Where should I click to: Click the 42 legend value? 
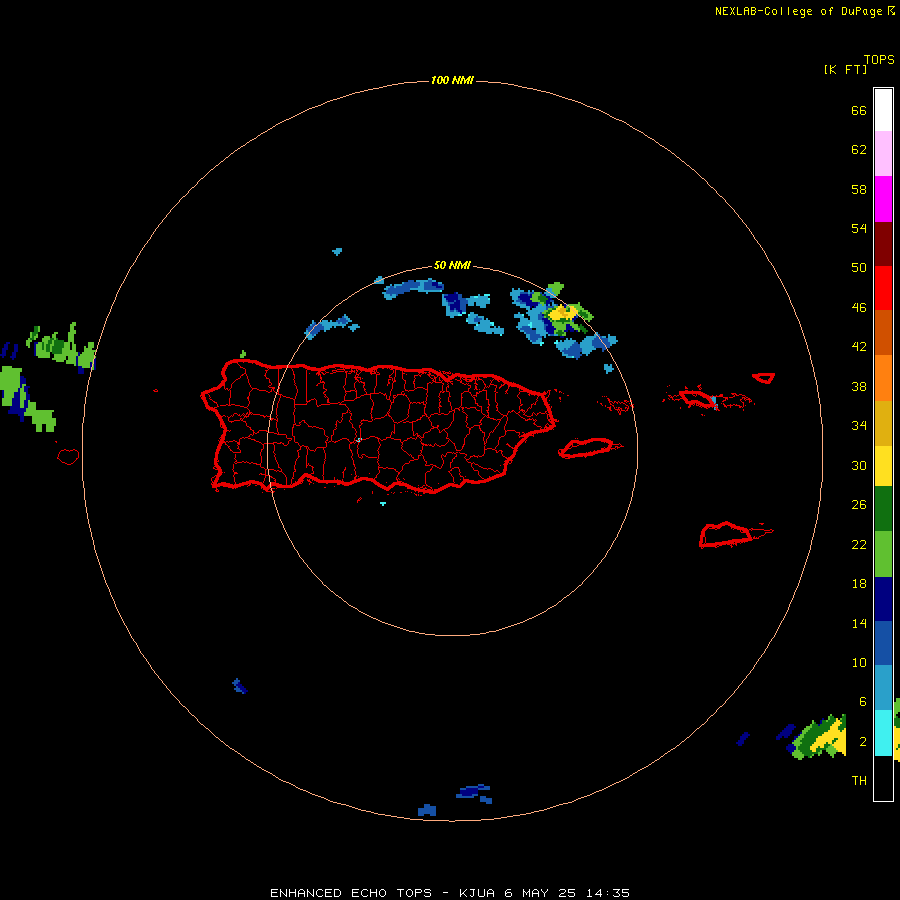(x=859, y=346)
